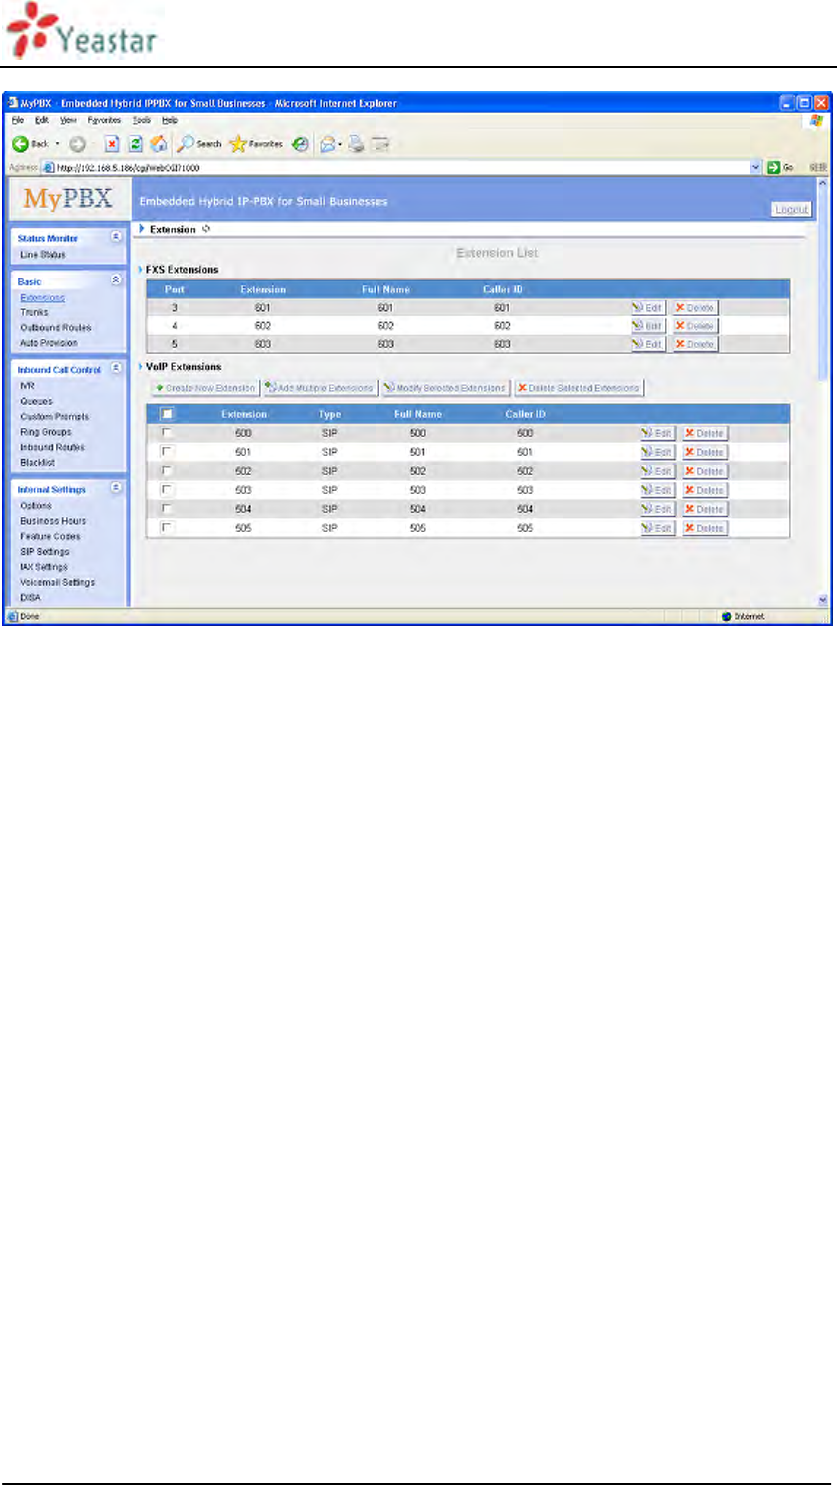Open the address bar dropdown arrow
The width and height of the screenshot is (837, 1485).
pos(756,168)
